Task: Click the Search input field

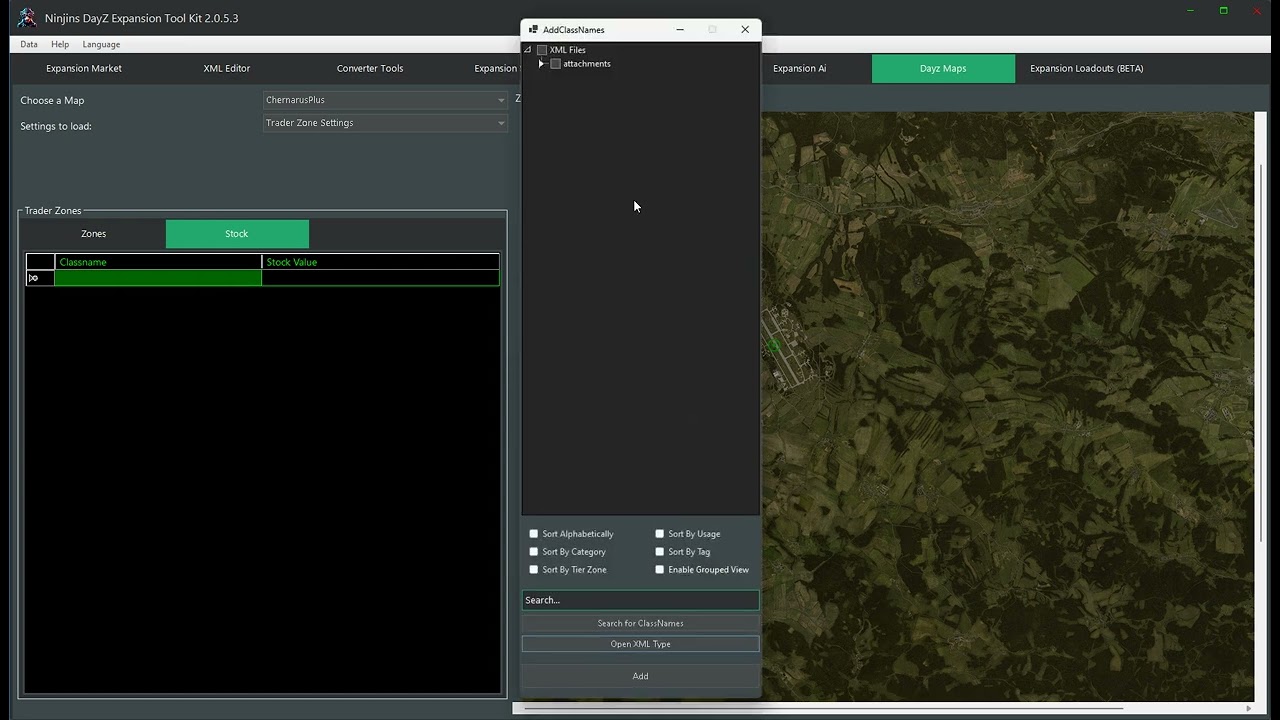Action: pyautogui.click(x=640, y=600)
